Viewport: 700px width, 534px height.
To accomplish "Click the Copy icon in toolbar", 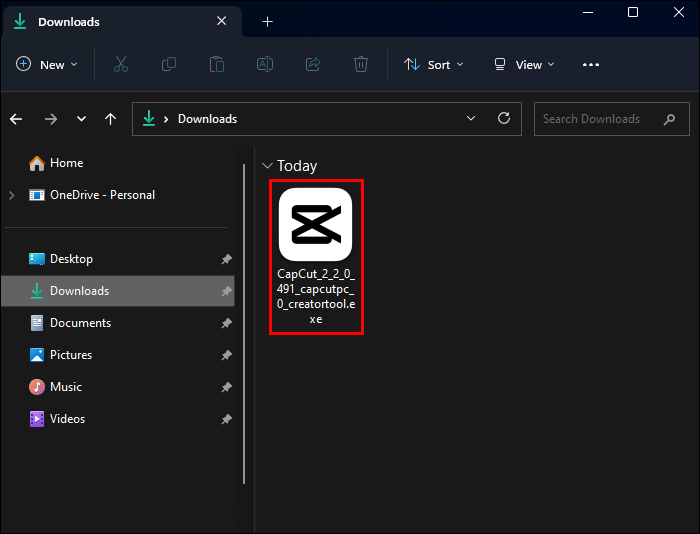I will pos(169,64).
